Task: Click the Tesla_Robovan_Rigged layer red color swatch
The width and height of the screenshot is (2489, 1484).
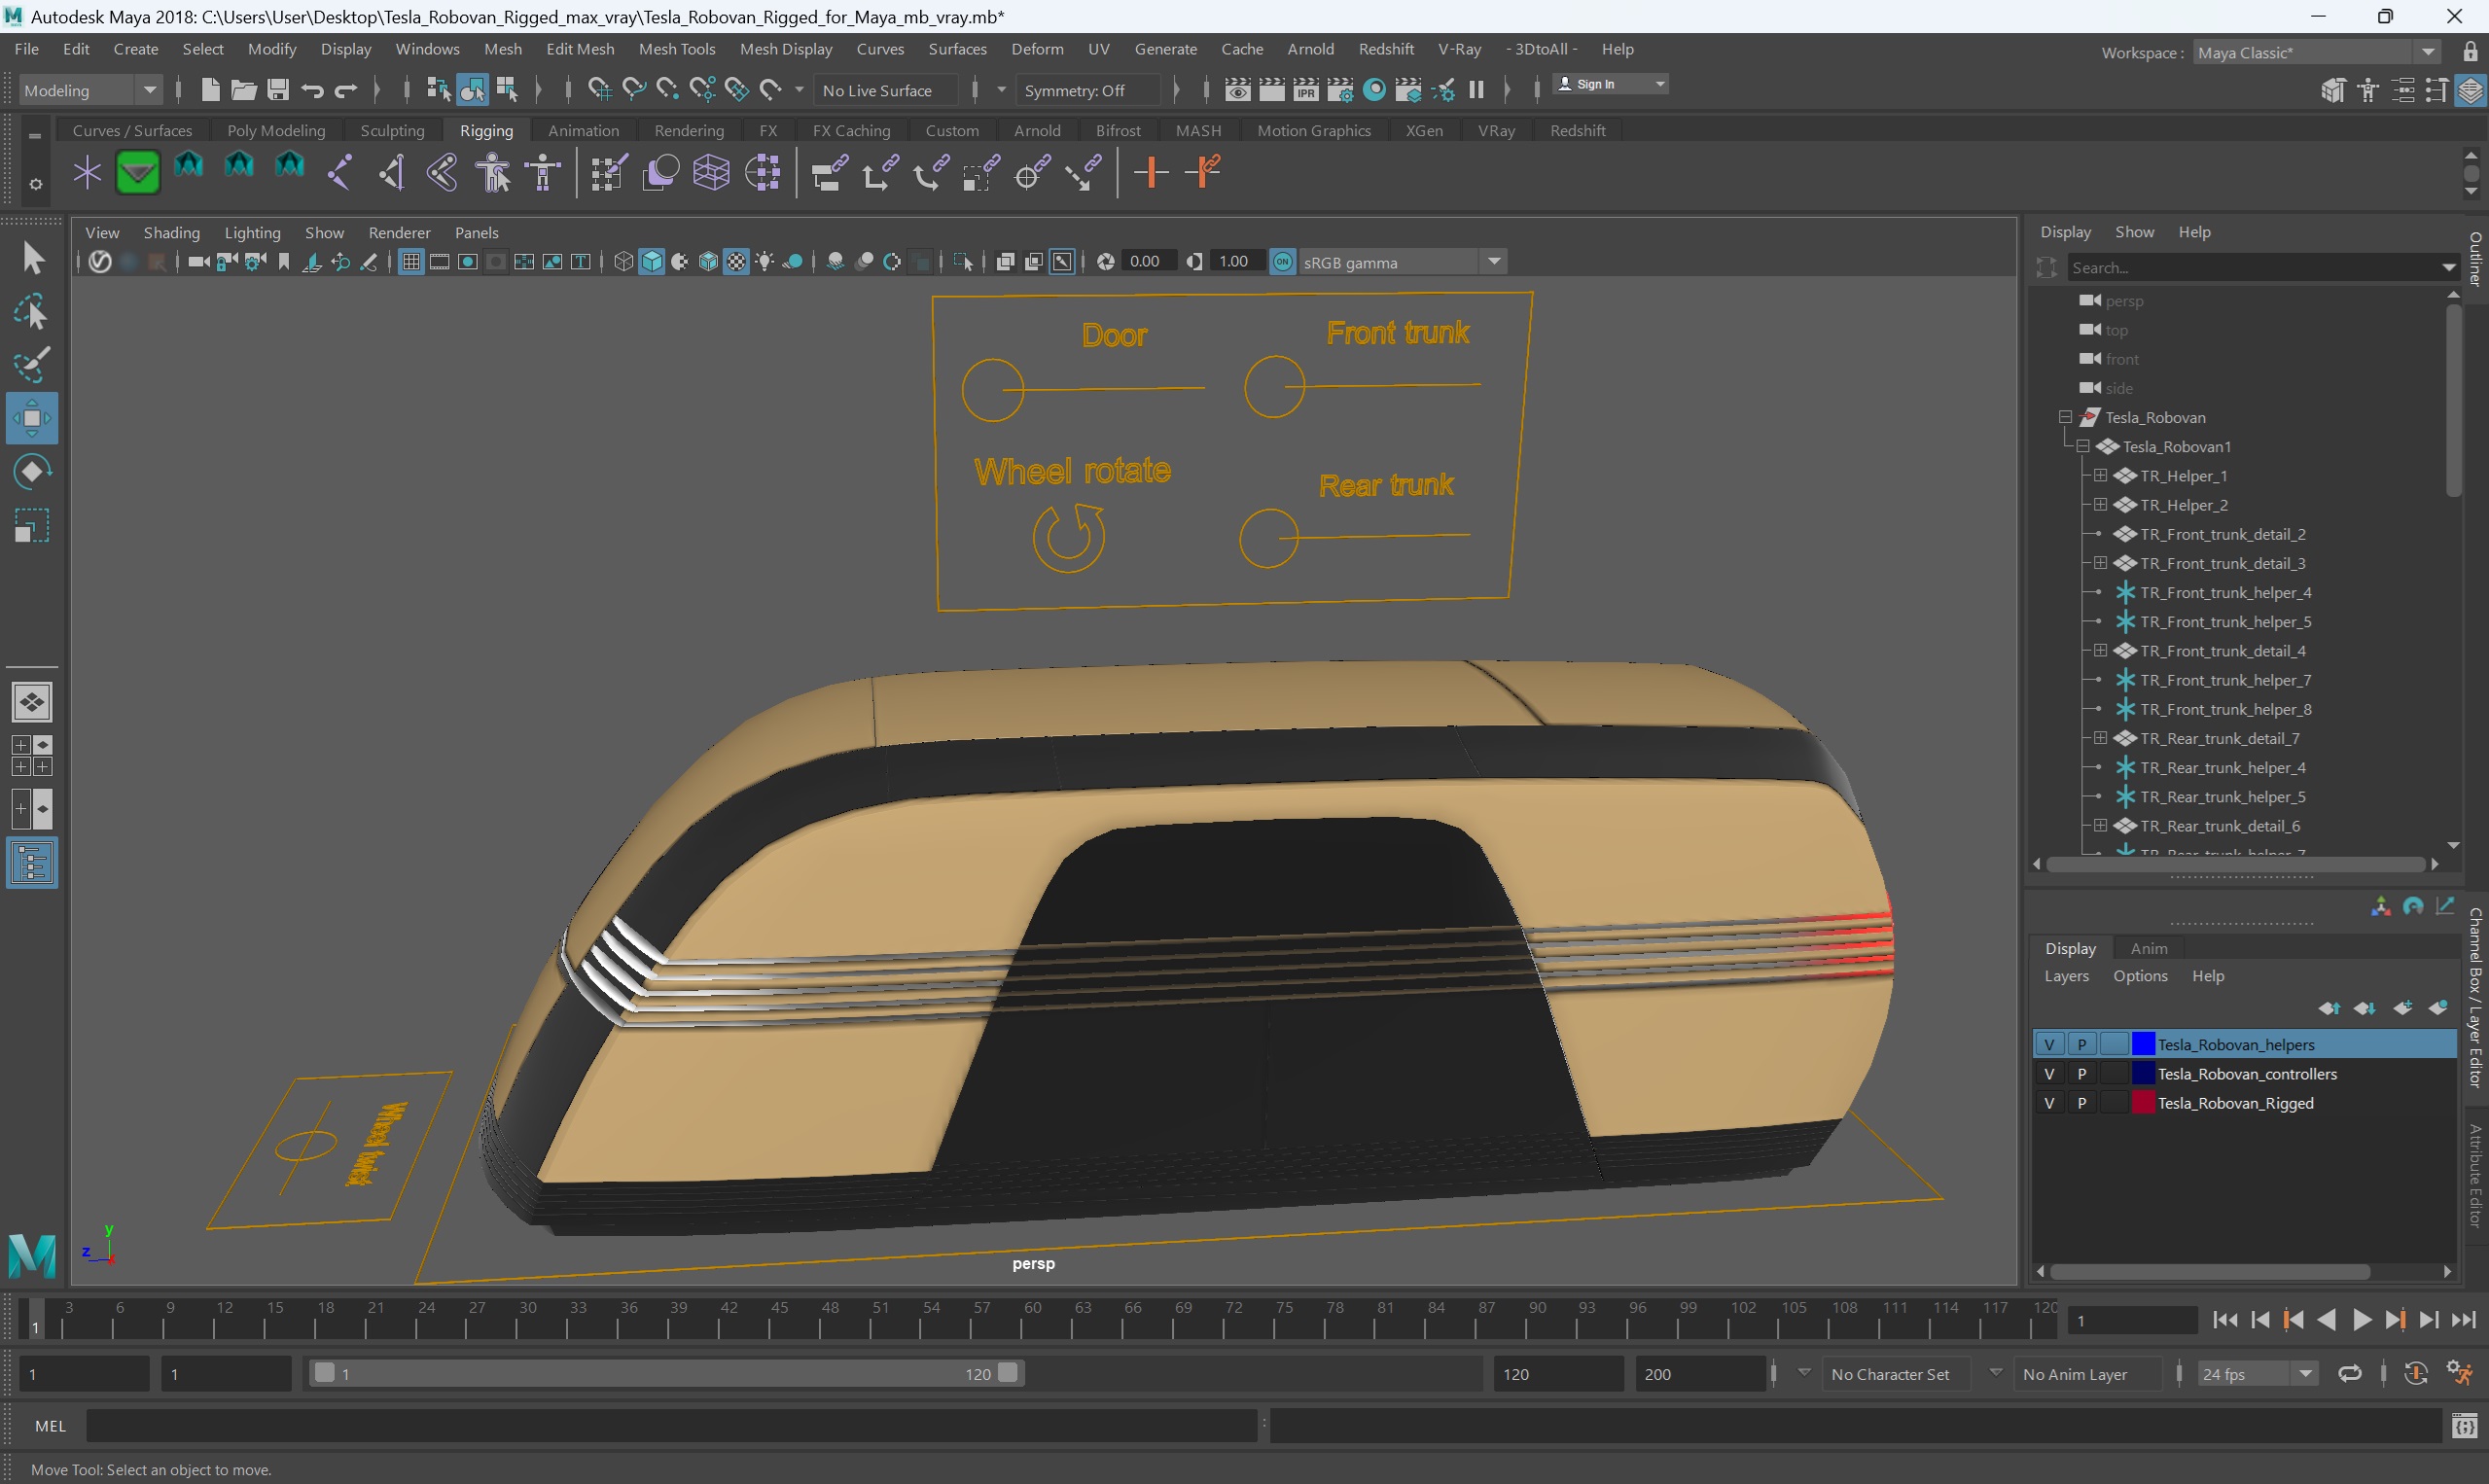Action: pos(2143,1103)
